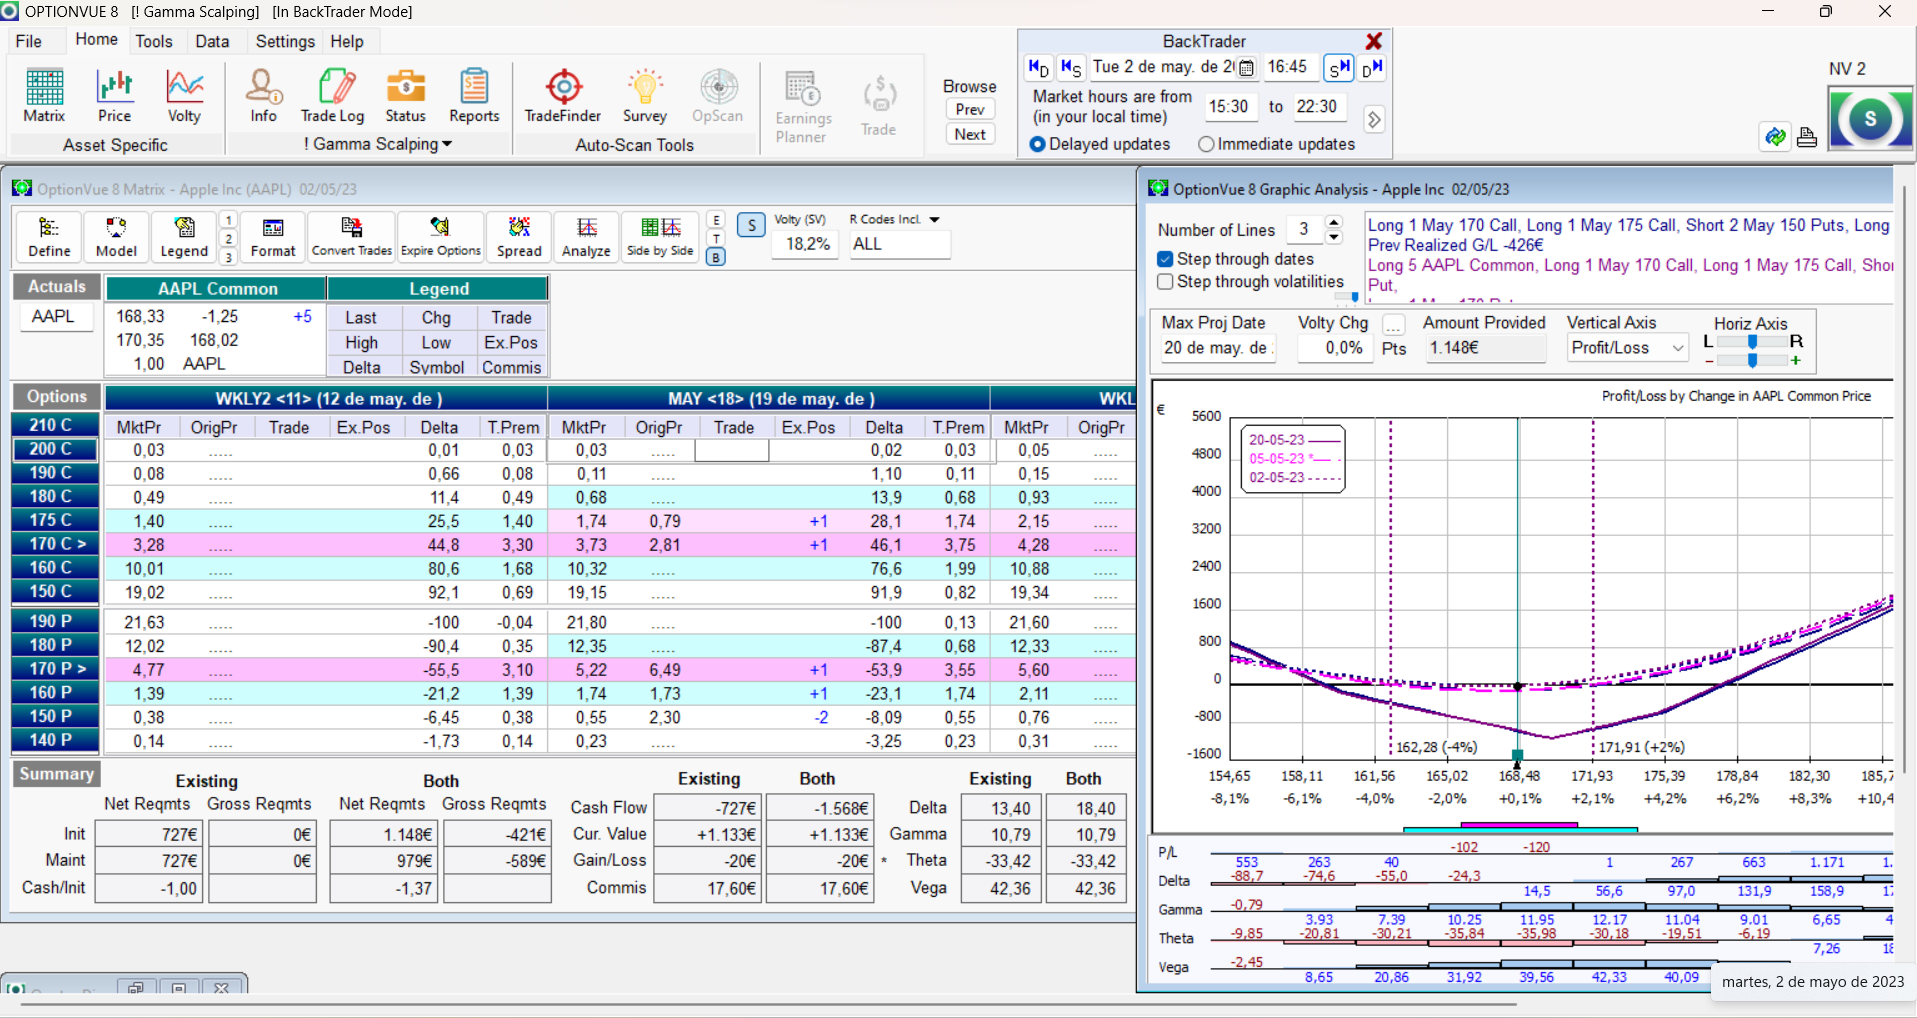Open the account Status tool

coord(405,96)
